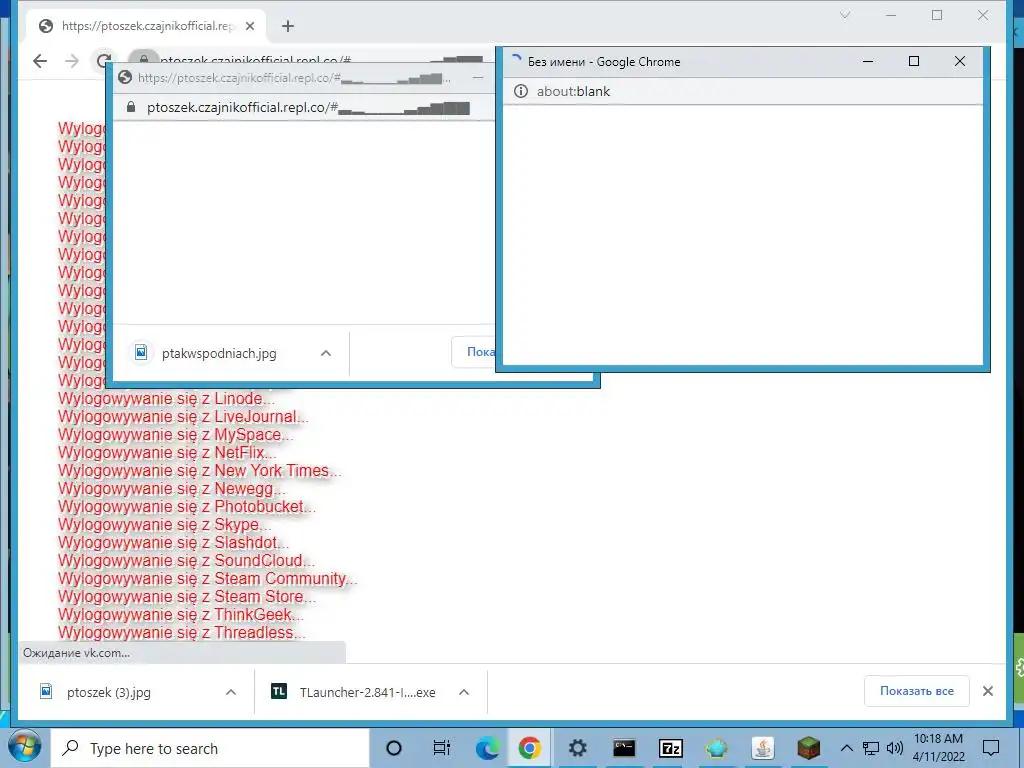
Task: Open the Minecraft block icon on taskbar
Action: coord(808,748)
